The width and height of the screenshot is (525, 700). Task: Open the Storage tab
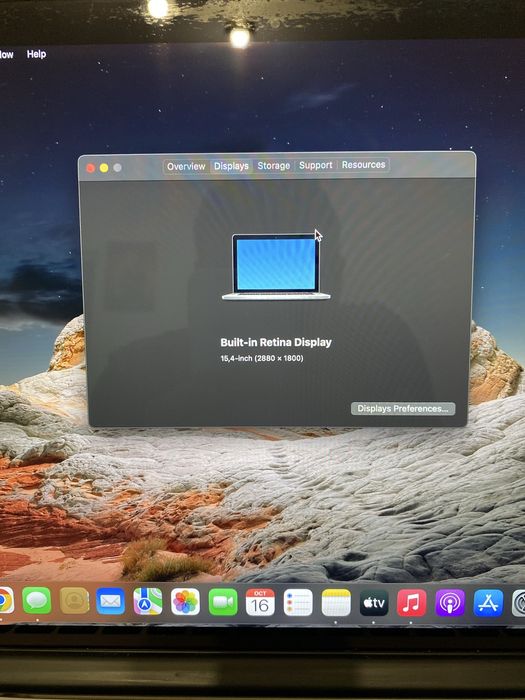pyautogui.click(x=273, y=166)
